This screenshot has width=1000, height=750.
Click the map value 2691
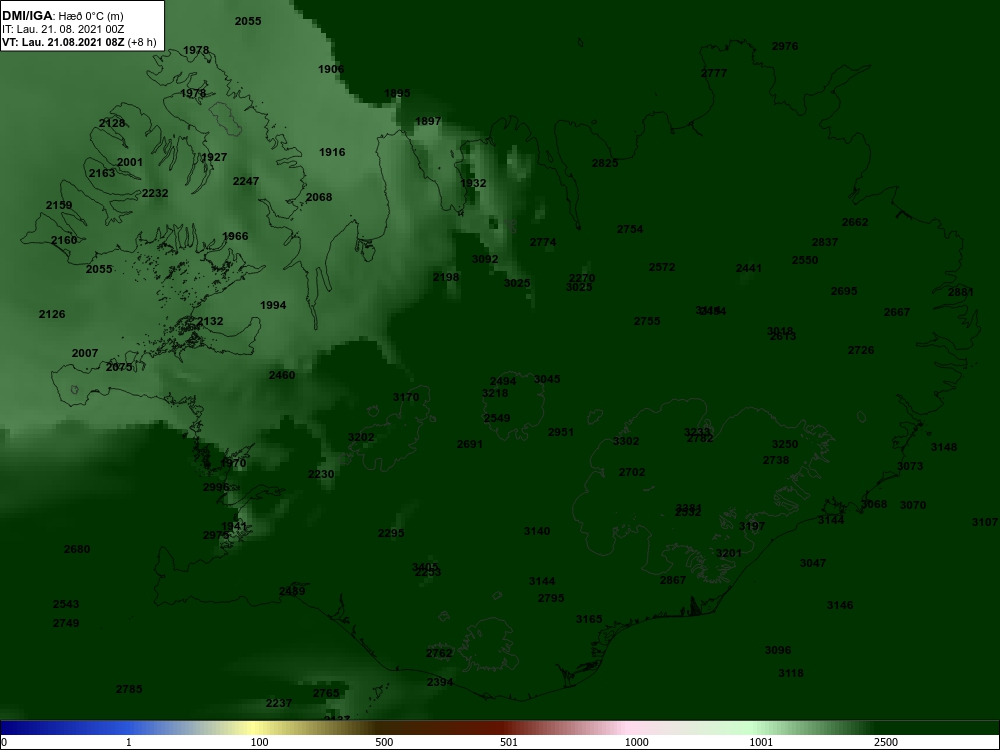[x=470, y=444]
